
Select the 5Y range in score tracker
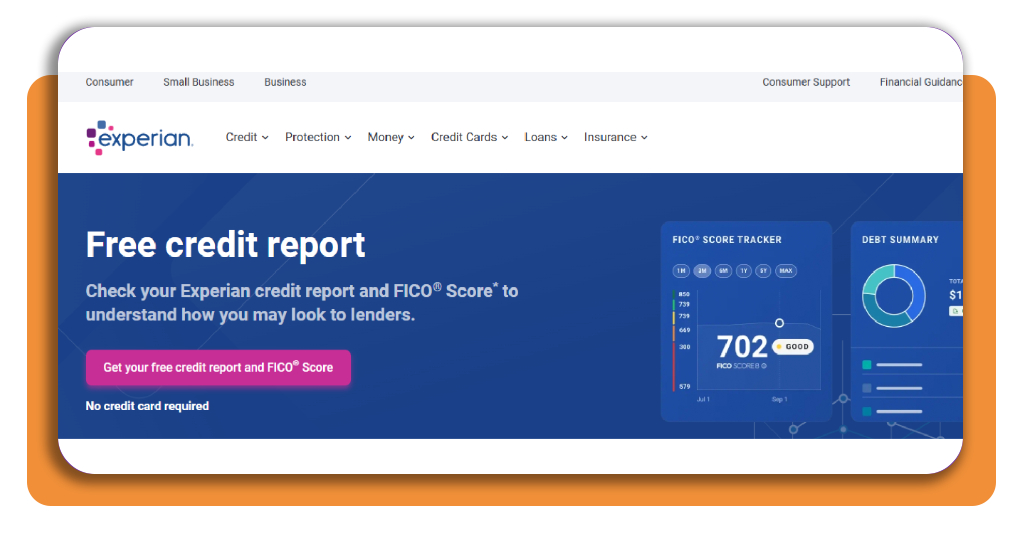(x=763, y=271)
